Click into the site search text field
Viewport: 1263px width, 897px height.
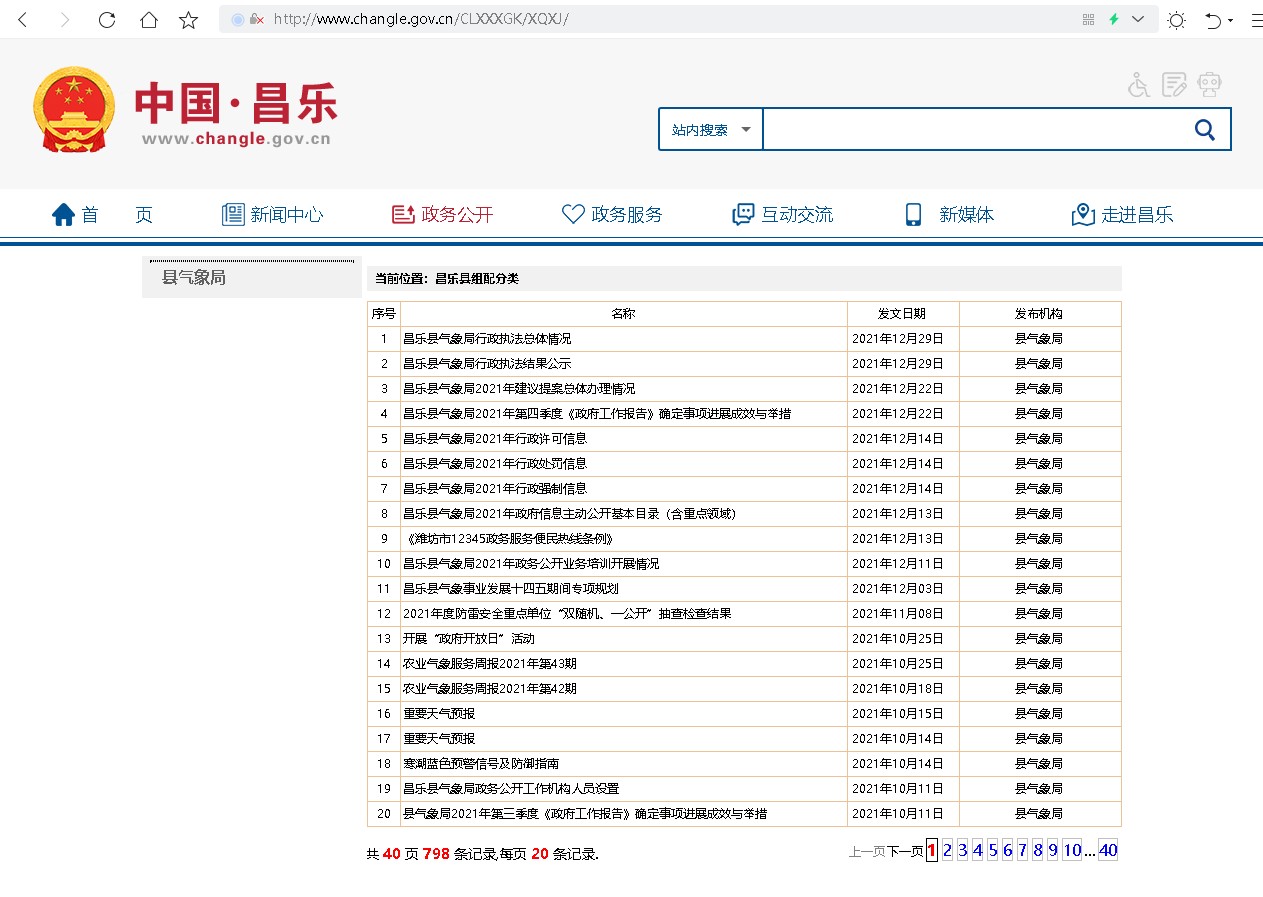(970, 130)
